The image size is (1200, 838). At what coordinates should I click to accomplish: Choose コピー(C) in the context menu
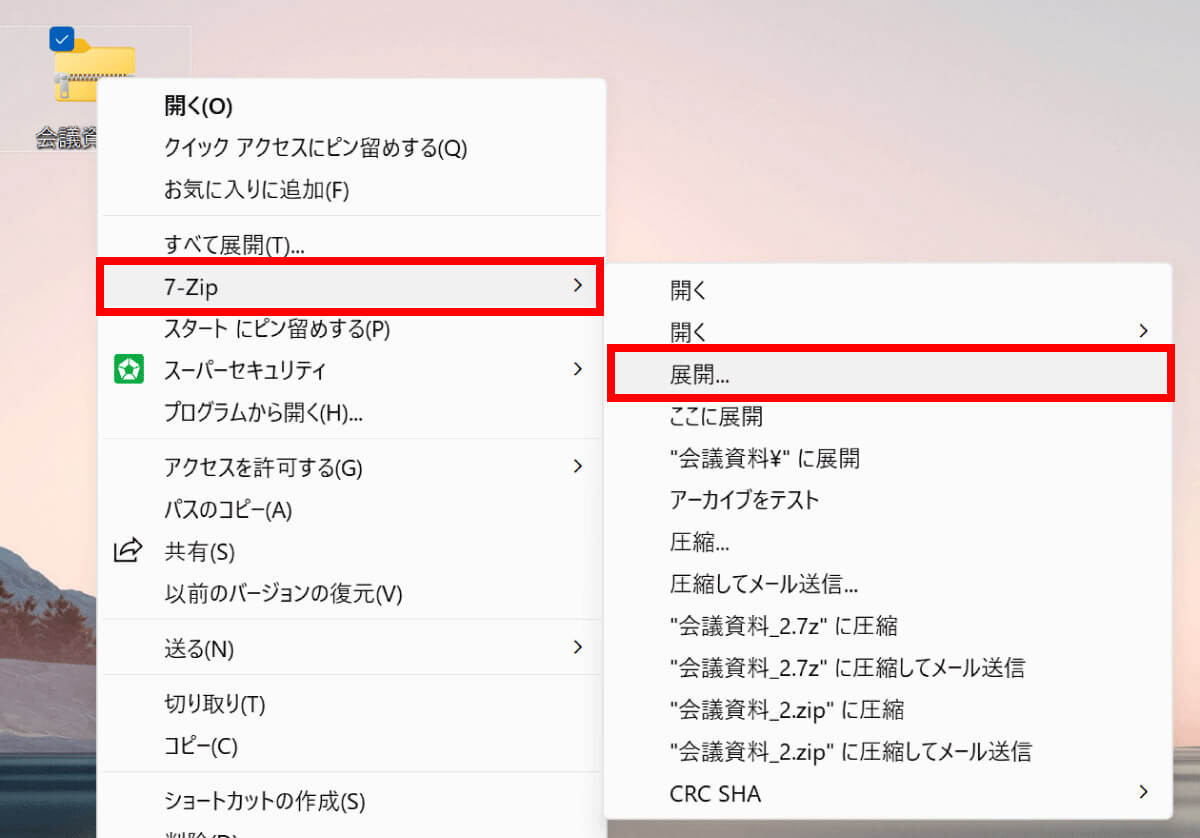(x=352, y=746)
